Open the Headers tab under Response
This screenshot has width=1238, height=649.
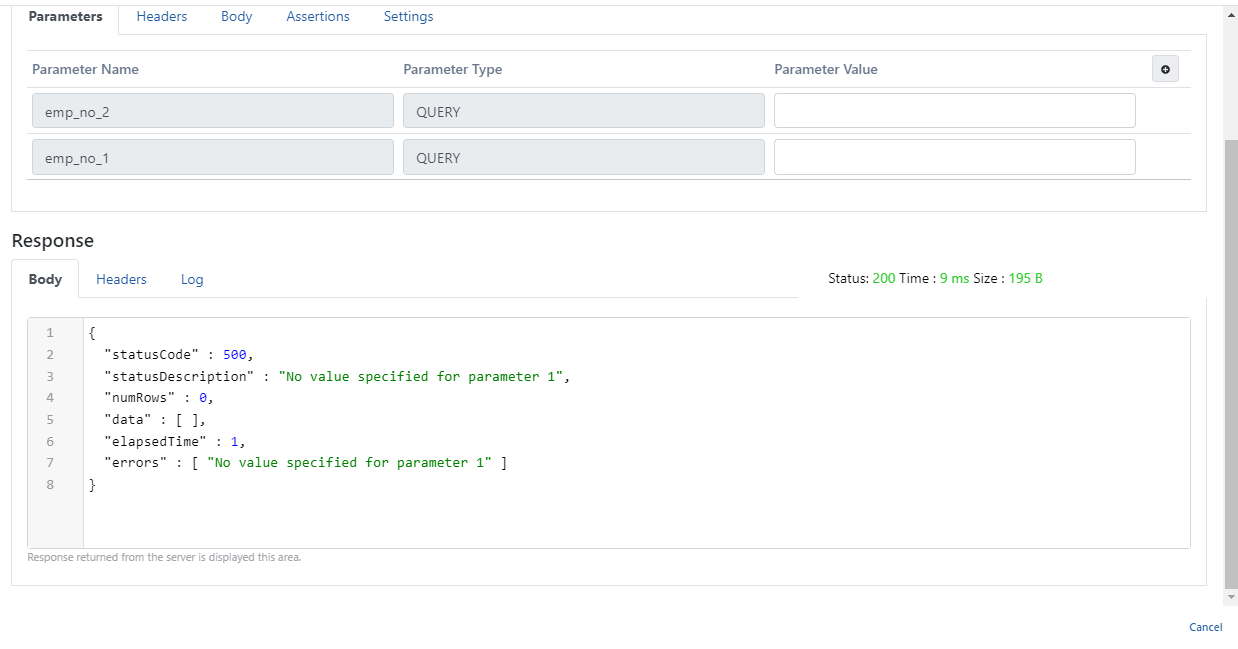tap(121, 279)
